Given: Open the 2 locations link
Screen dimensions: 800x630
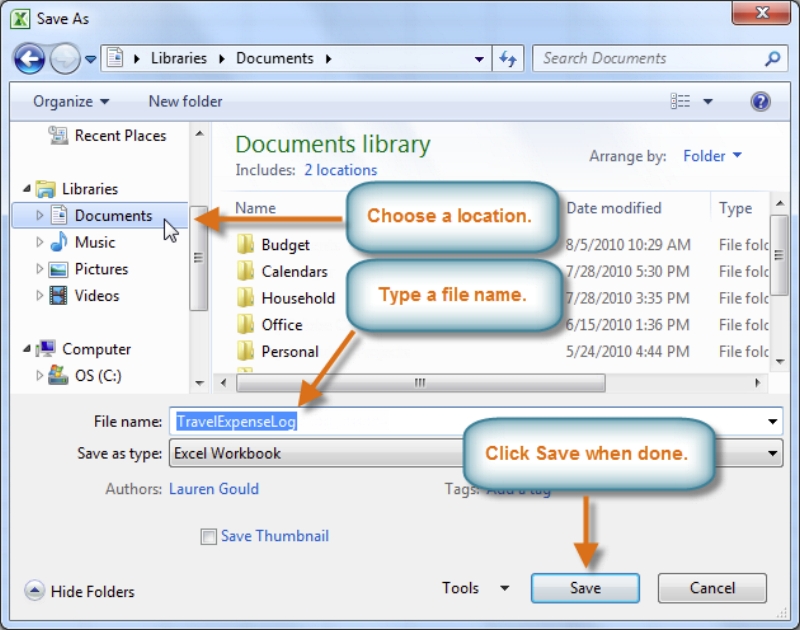Looking at the screenshot, I should (x=340, y=170).
